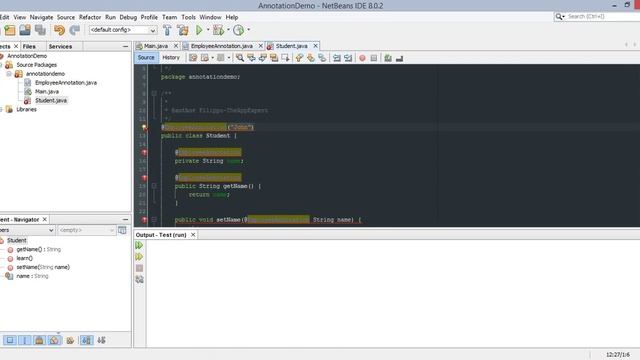The image size is (640, 360).
Task: Click the Previous Bookmark icon
Action: [300, 58]
